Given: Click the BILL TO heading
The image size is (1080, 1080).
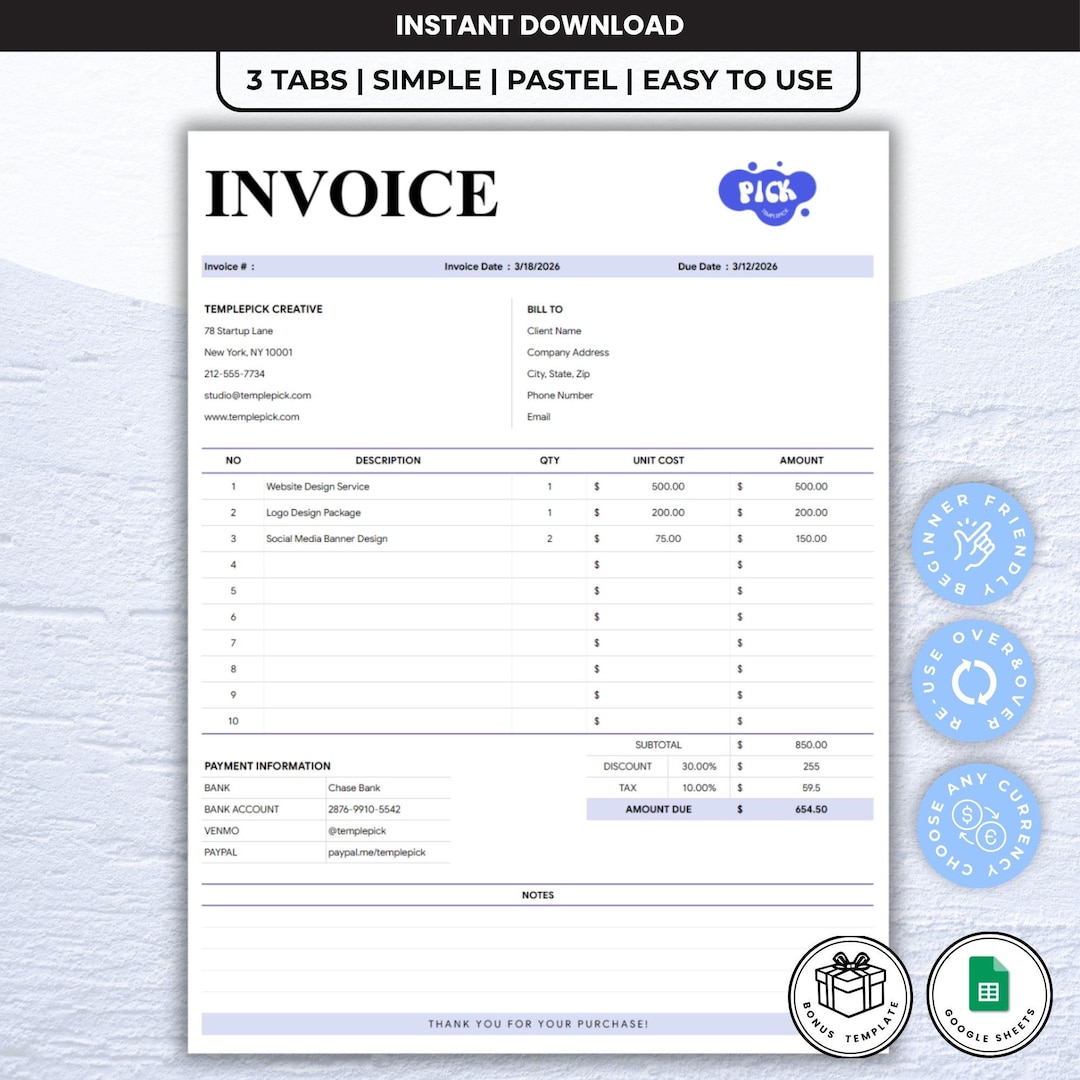Looking at the screenshot, I should pos(545,309).
